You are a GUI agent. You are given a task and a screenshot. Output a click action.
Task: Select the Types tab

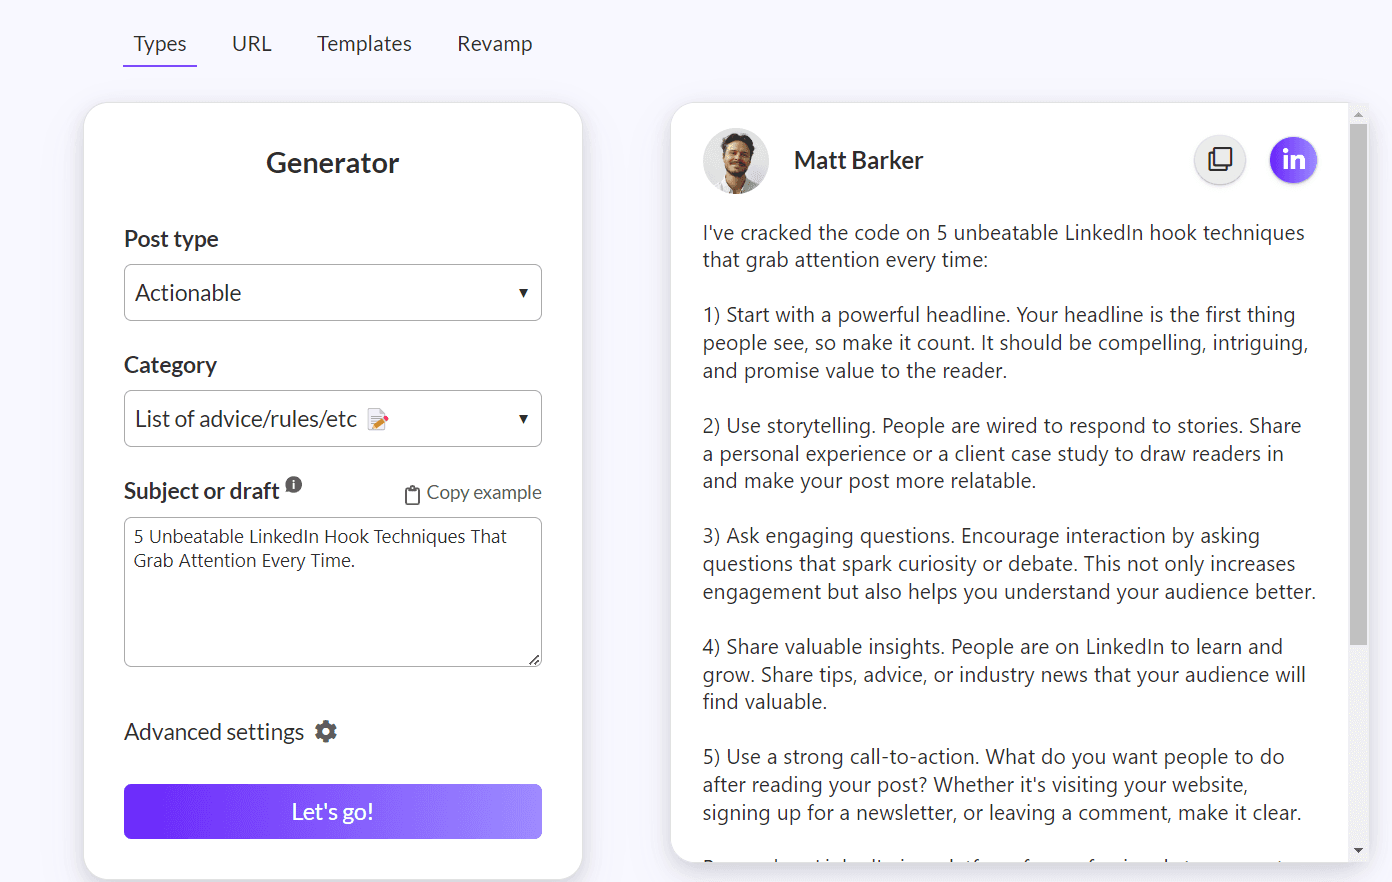[x=160, y=44]
